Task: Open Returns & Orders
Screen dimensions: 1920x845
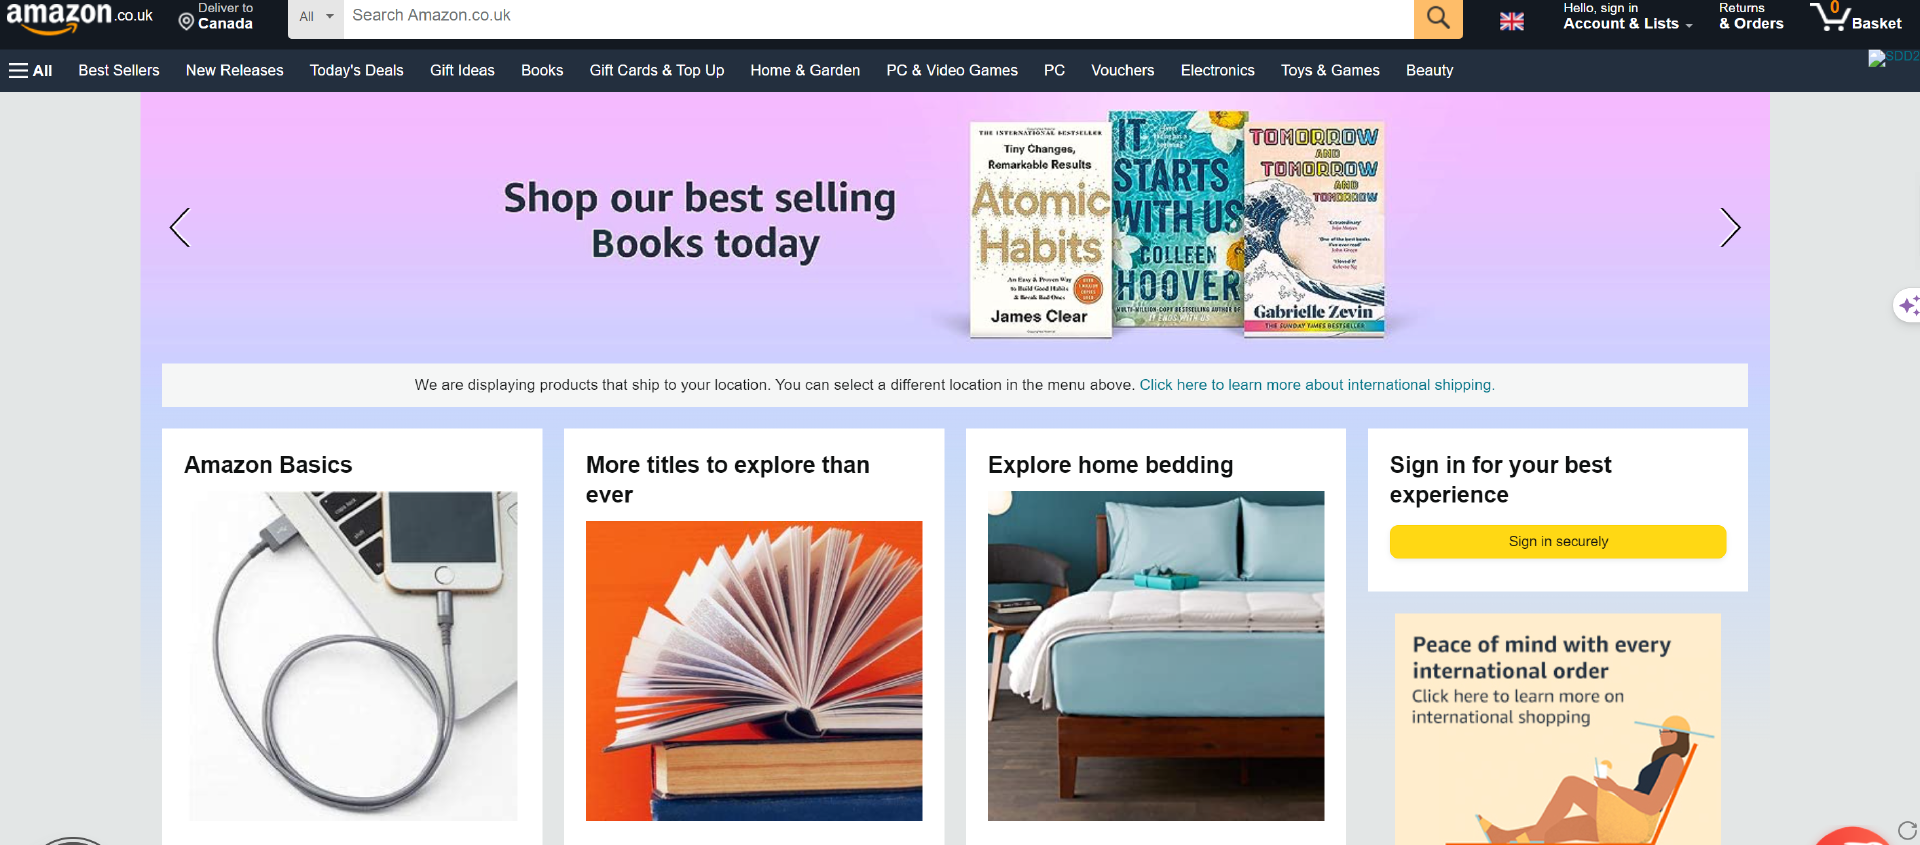Action: (1751, 17)
